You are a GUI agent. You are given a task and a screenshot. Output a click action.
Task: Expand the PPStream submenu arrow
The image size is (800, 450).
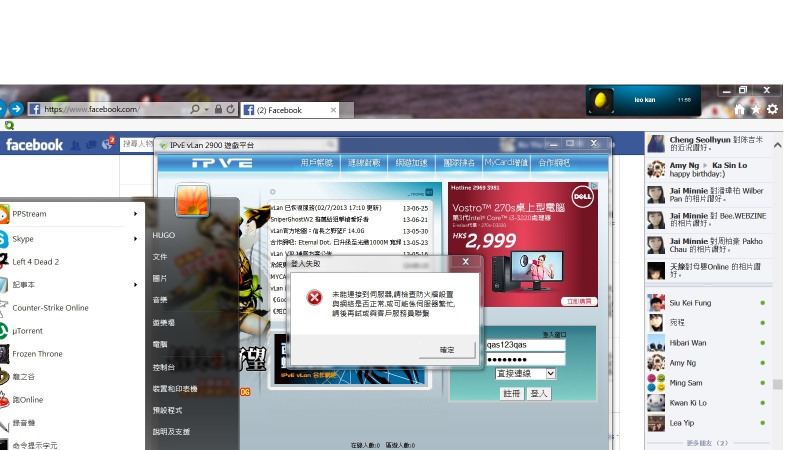point(135,214)
